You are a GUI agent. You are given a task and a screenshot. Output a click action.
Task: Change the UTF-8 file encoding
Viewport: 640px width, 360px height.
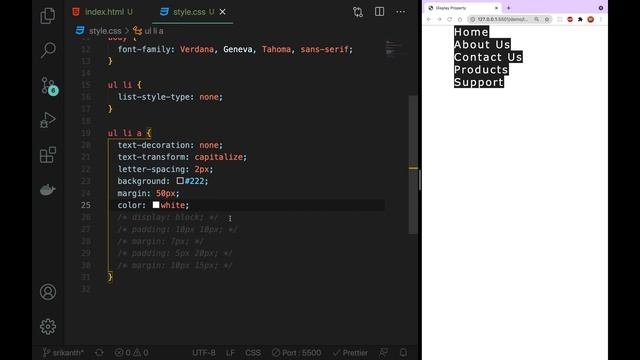(204, 352)
